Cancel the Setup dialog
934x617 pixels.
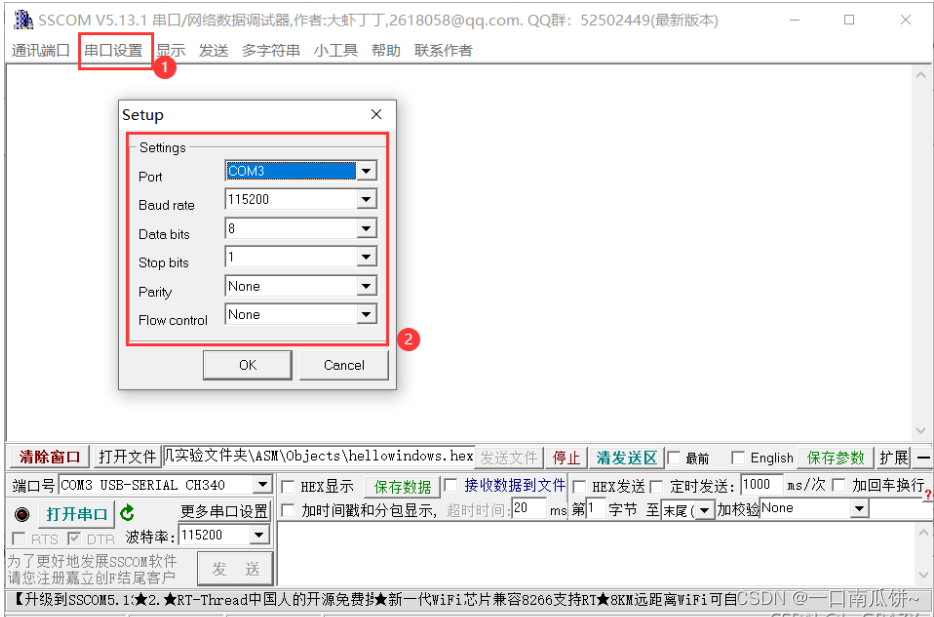[x=344, y=365]
